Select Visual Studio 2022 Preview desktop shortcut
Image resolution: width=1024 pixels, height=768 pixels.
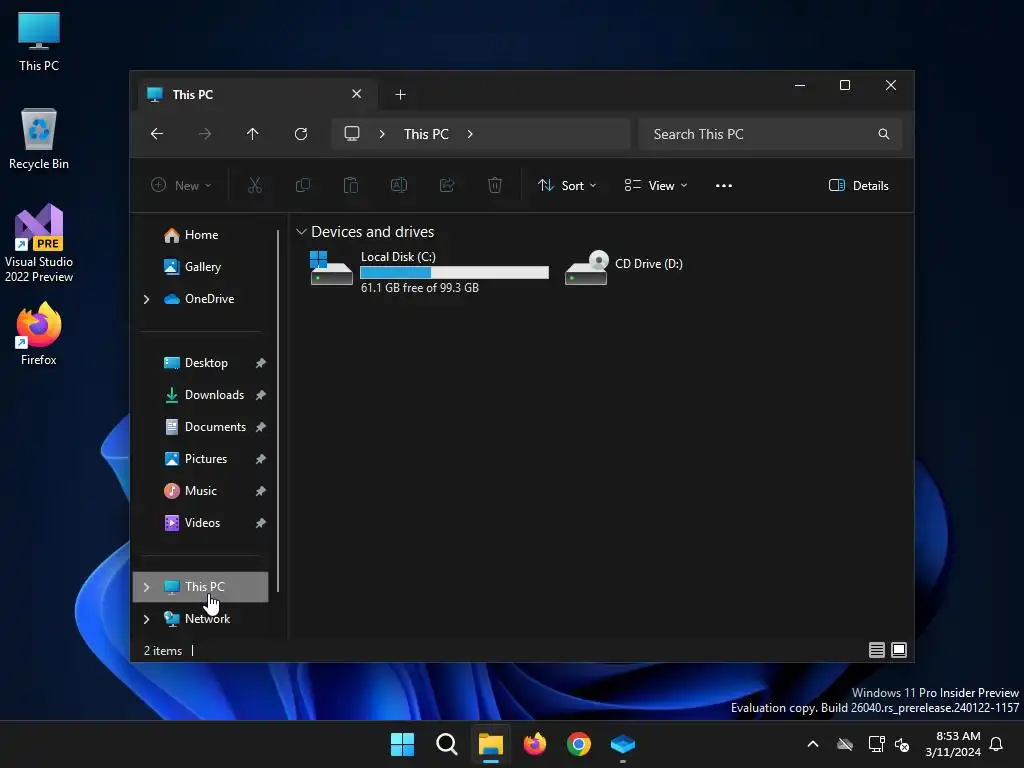39,244
